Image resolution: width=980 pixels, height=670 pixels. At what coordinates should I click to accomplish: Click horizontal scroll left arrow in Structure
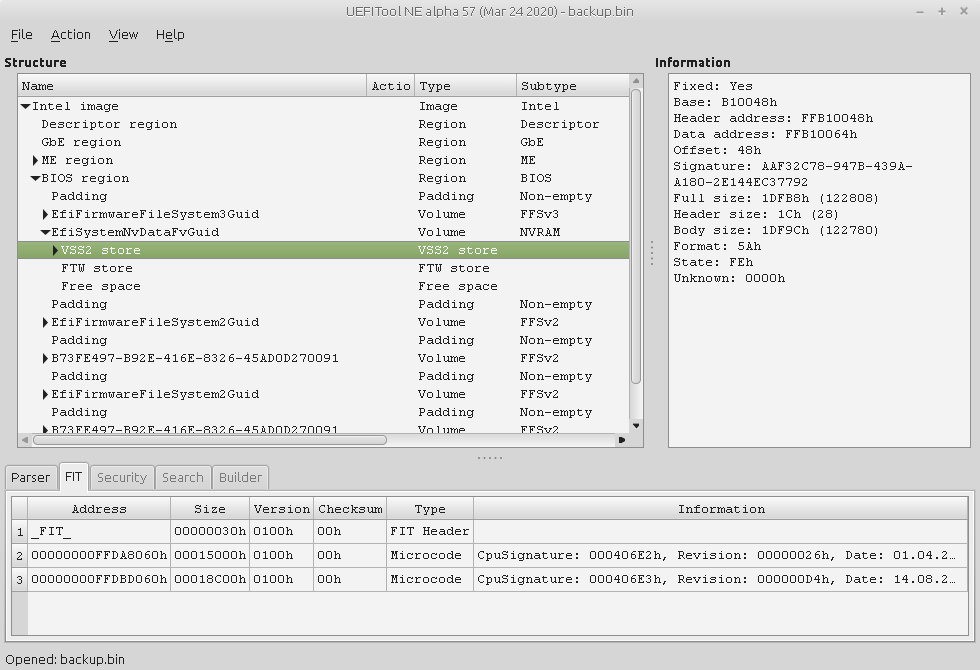(24, 440)
